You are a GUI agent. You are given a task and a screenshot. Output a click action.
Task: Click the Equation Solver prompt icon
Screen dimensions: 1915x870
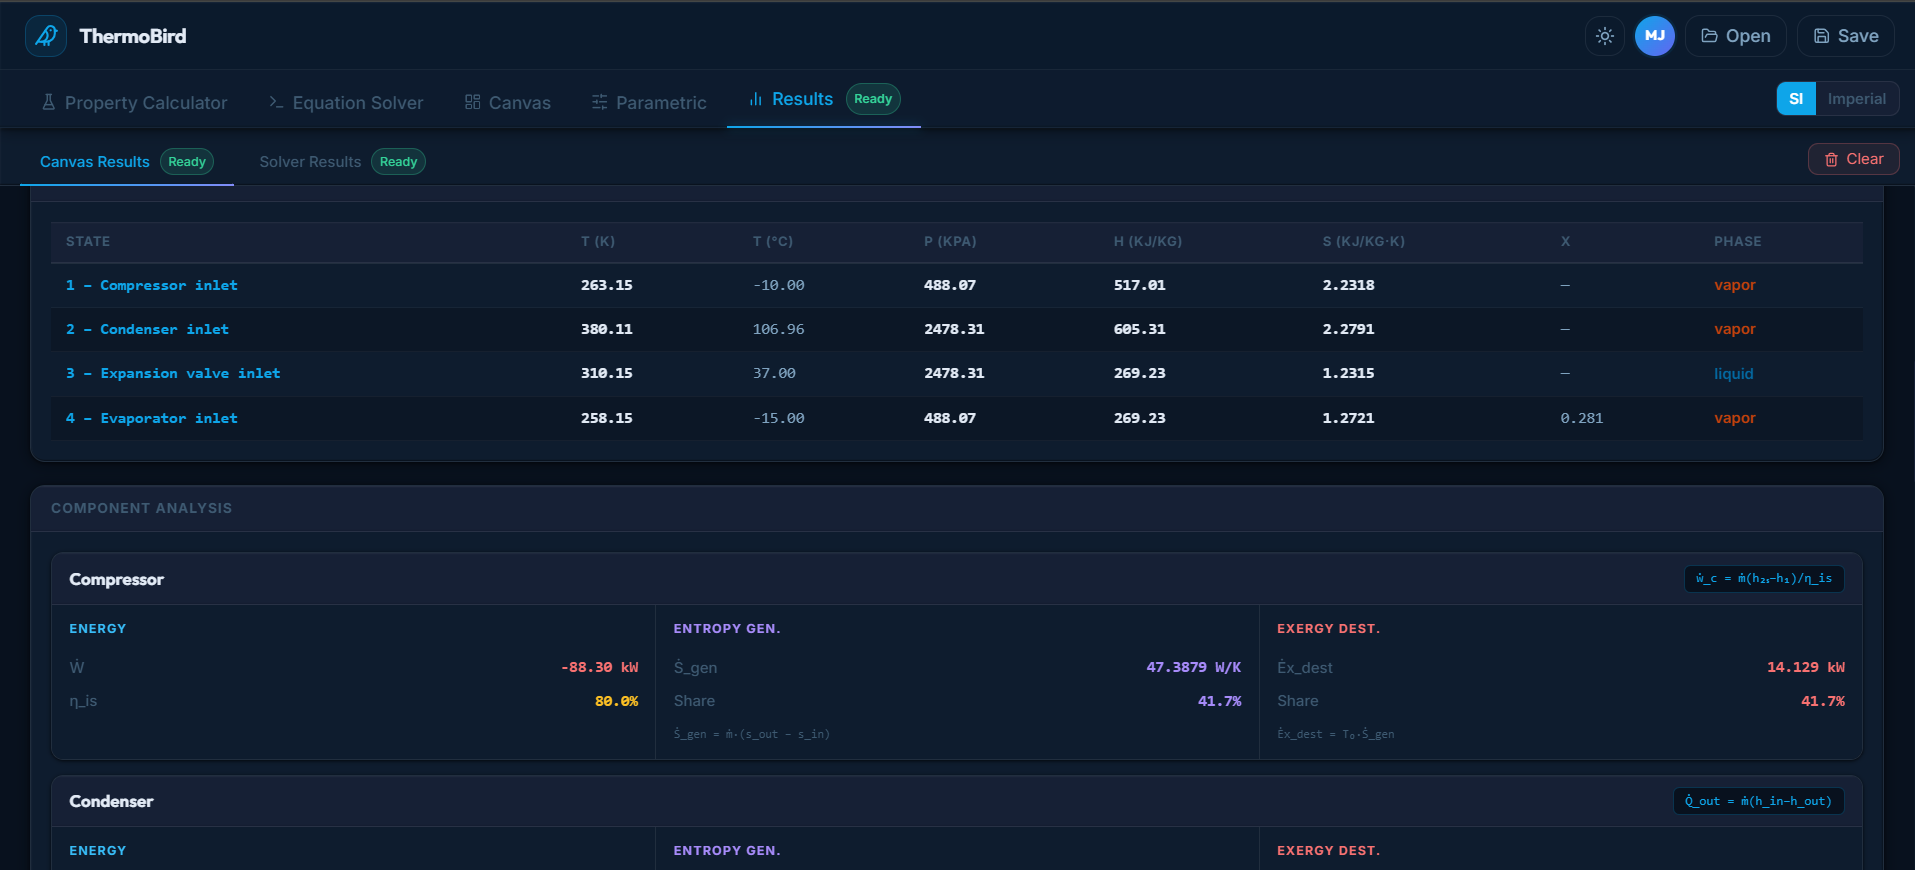[276, 102]
